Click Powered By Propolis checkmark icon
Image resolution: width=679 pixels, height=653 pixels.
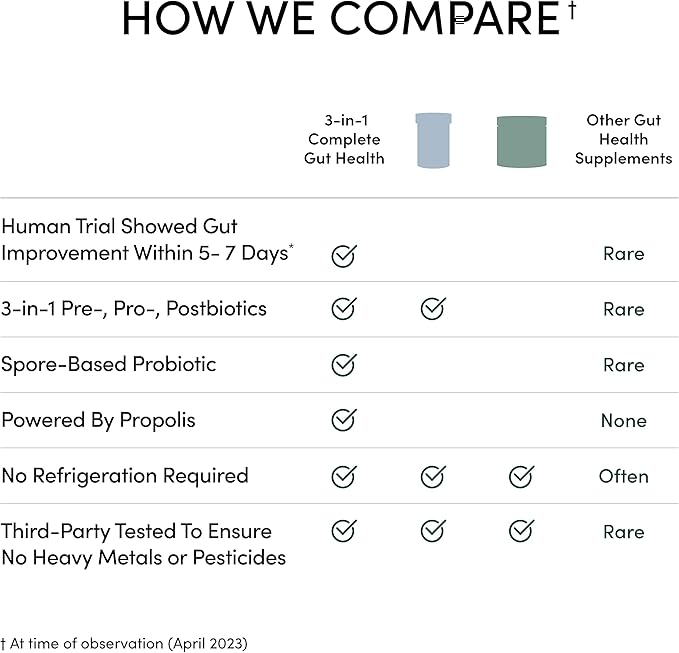click(343, 420)
